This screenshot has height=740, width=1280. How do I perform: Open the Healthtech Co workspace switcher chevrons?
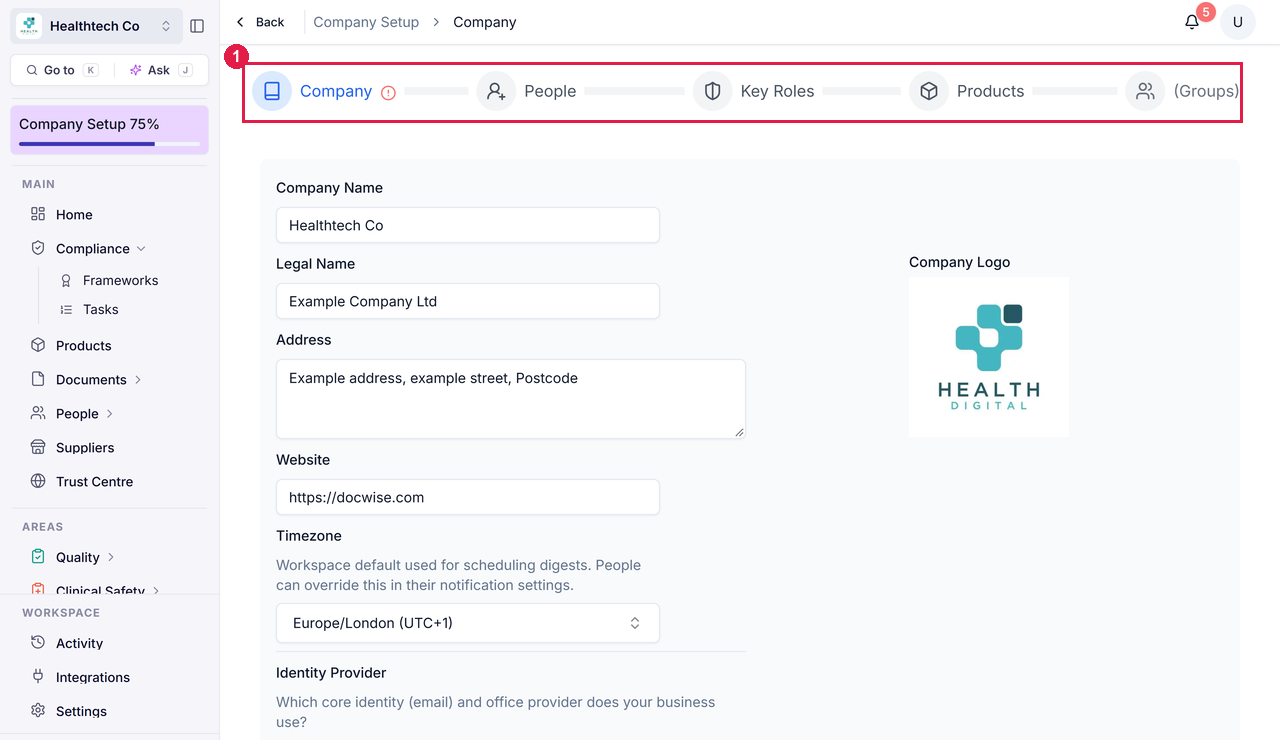pyautogui.click(x=166, y=26)
